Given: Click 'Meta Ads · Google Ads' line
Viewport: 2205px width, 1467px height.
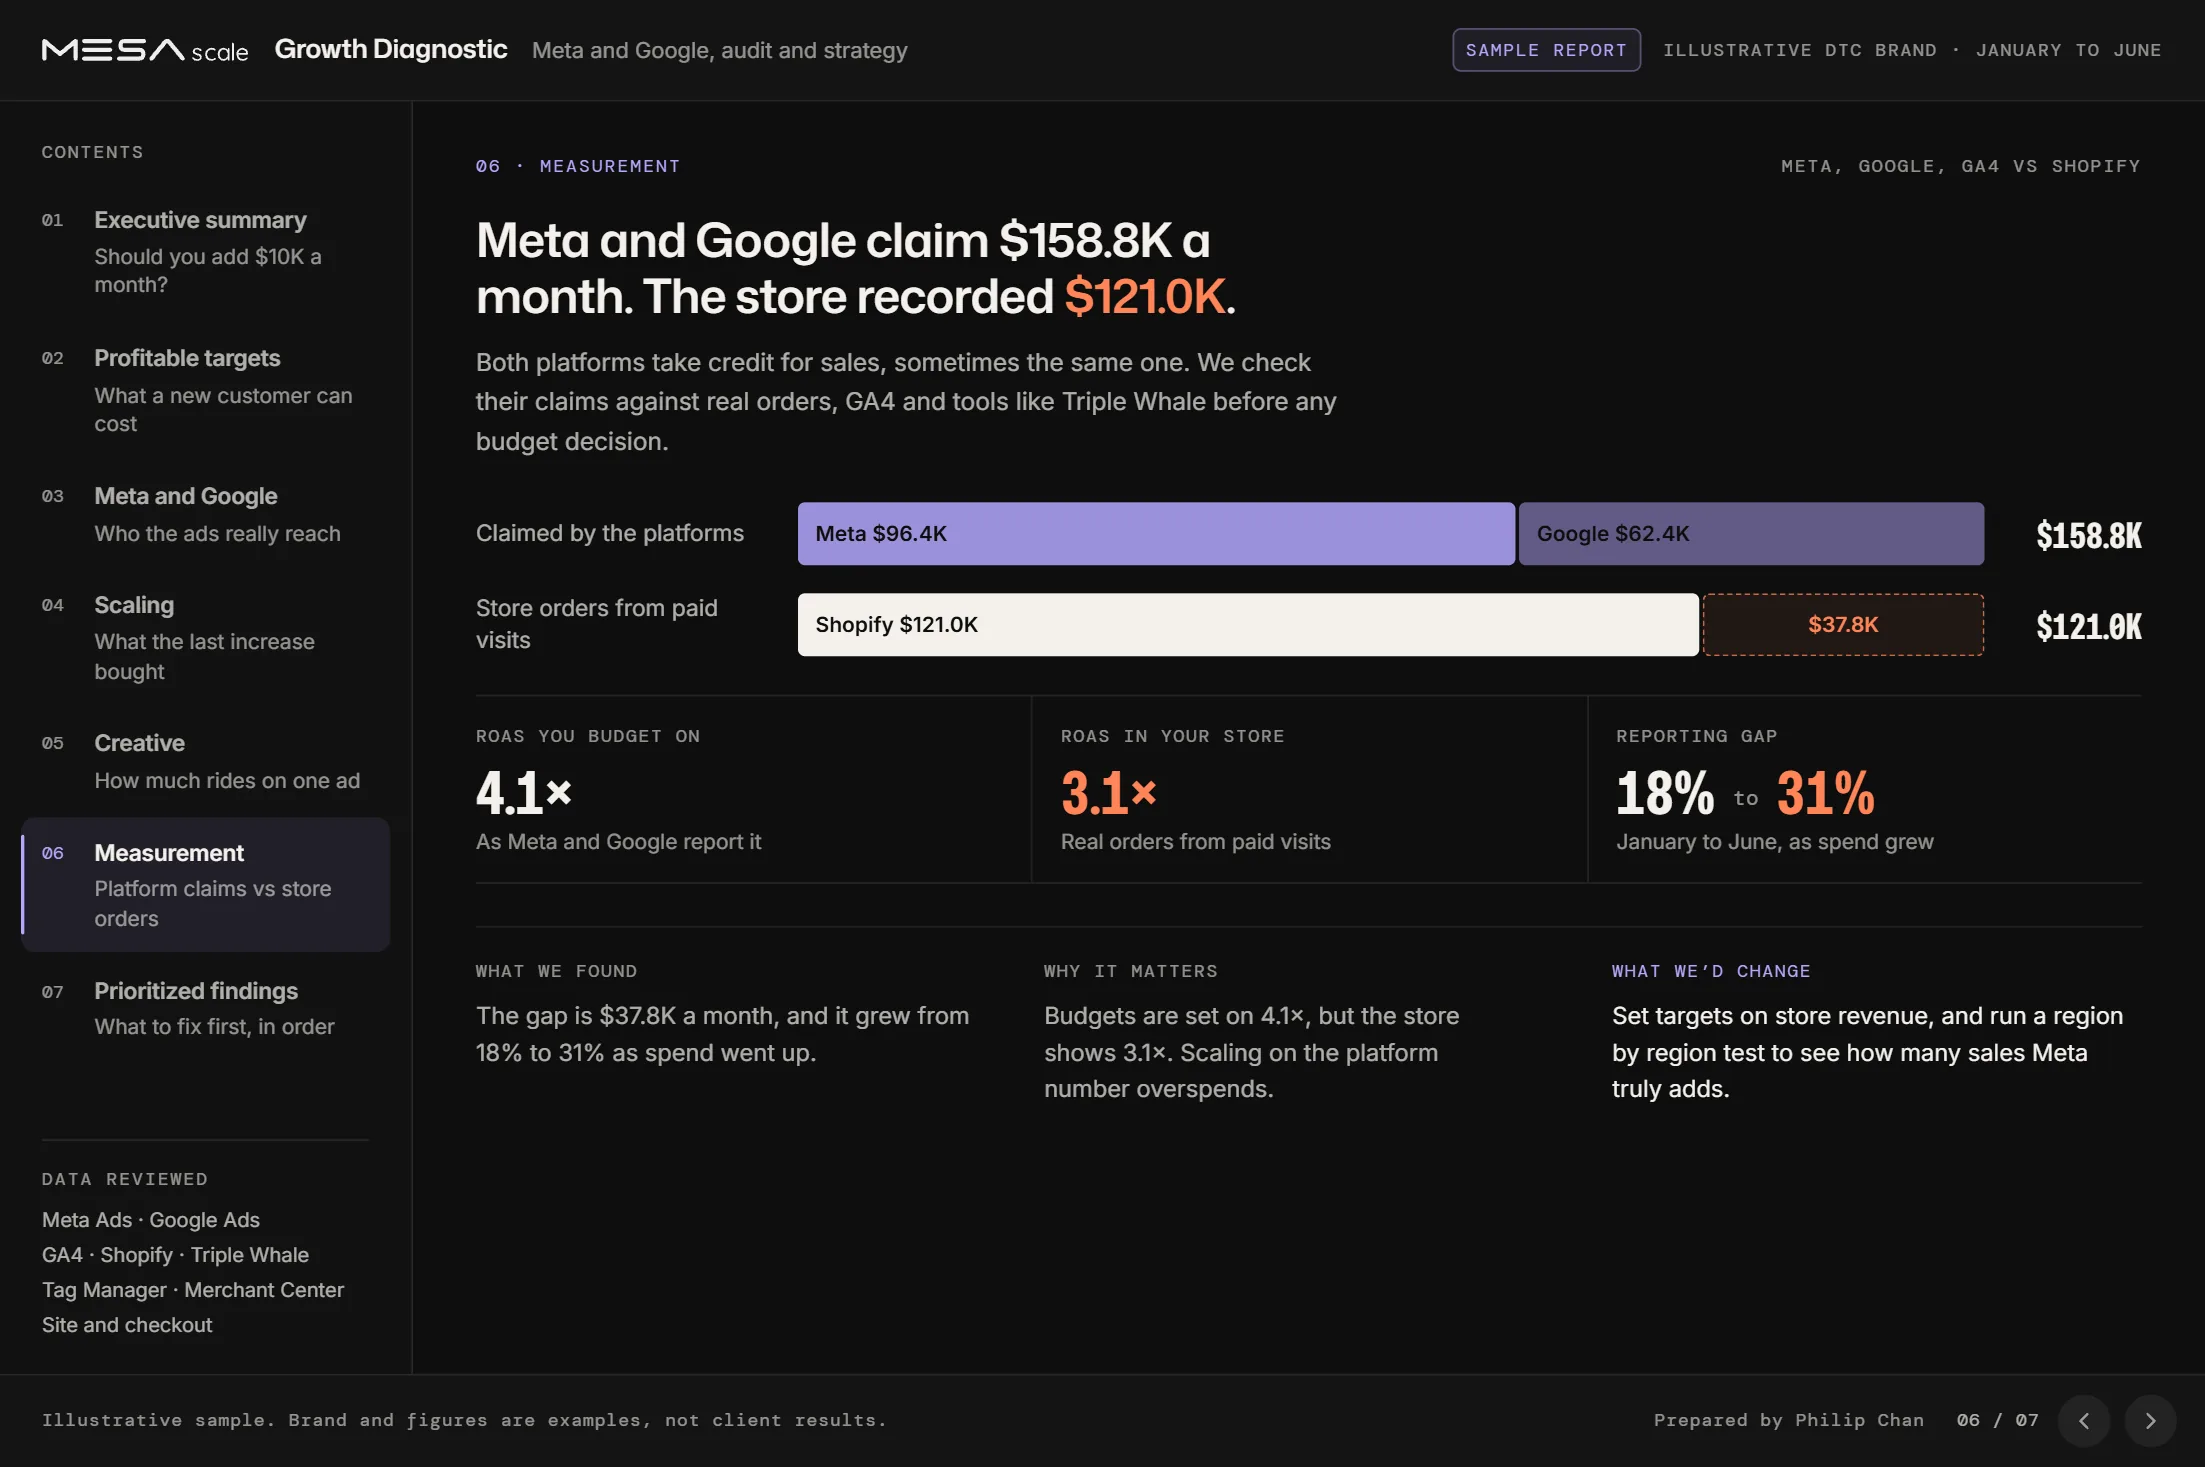Looking at the screenshot, I should coord(151,1220).
